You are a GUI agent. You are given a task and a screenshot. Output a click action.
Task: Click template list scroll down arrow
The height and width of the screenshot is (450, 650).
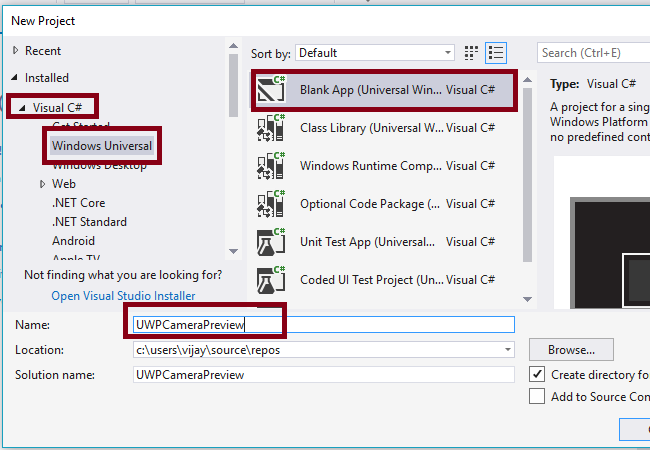click(x=527, y=299)
